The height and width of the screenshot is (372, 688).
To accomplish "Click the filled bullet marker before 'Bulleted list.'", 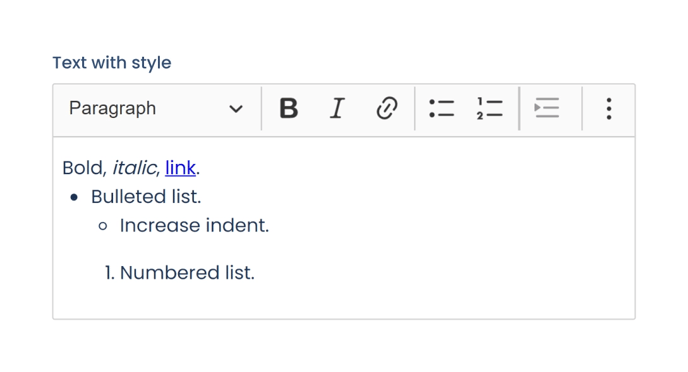I will (74, 198).
